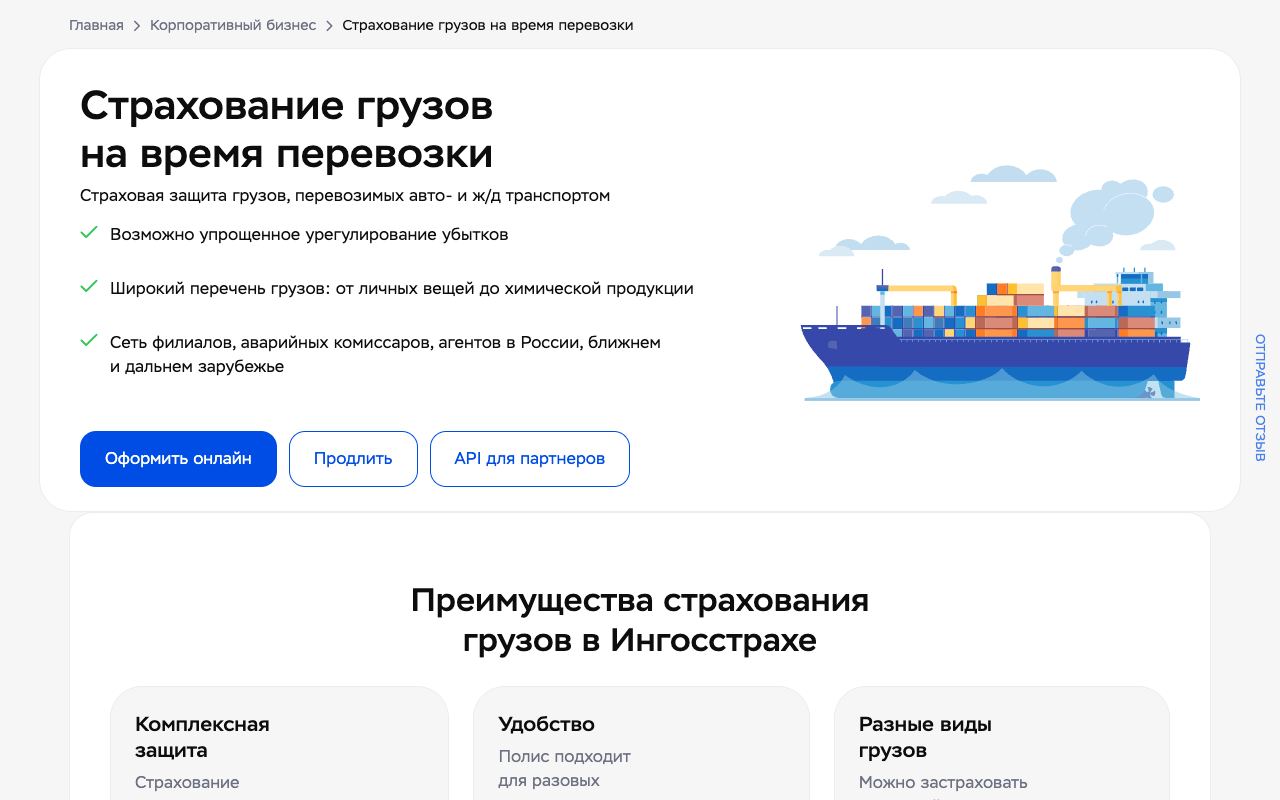Viewport: 1280px width, 800px height.
Task: Click breadcrumb text Страхование грузов на время перевозки
Action: (488, 25)
